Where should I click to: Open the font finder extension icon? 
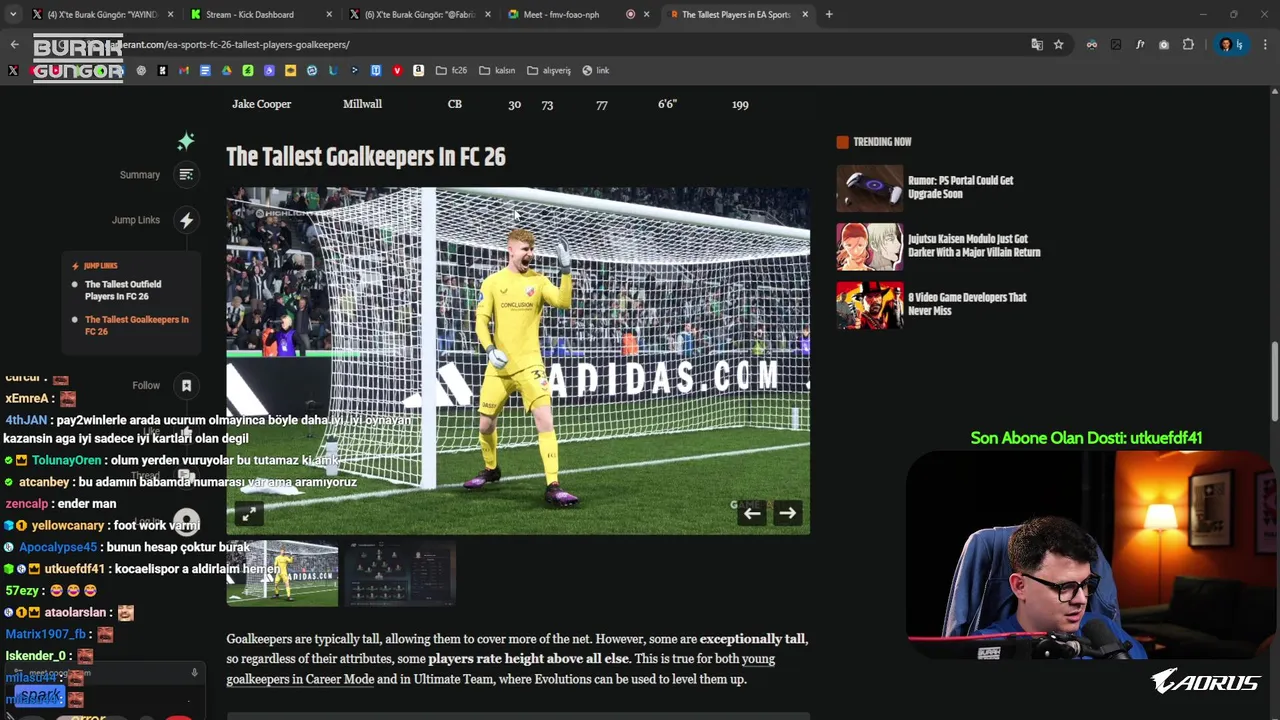[x=1140, y=44]
